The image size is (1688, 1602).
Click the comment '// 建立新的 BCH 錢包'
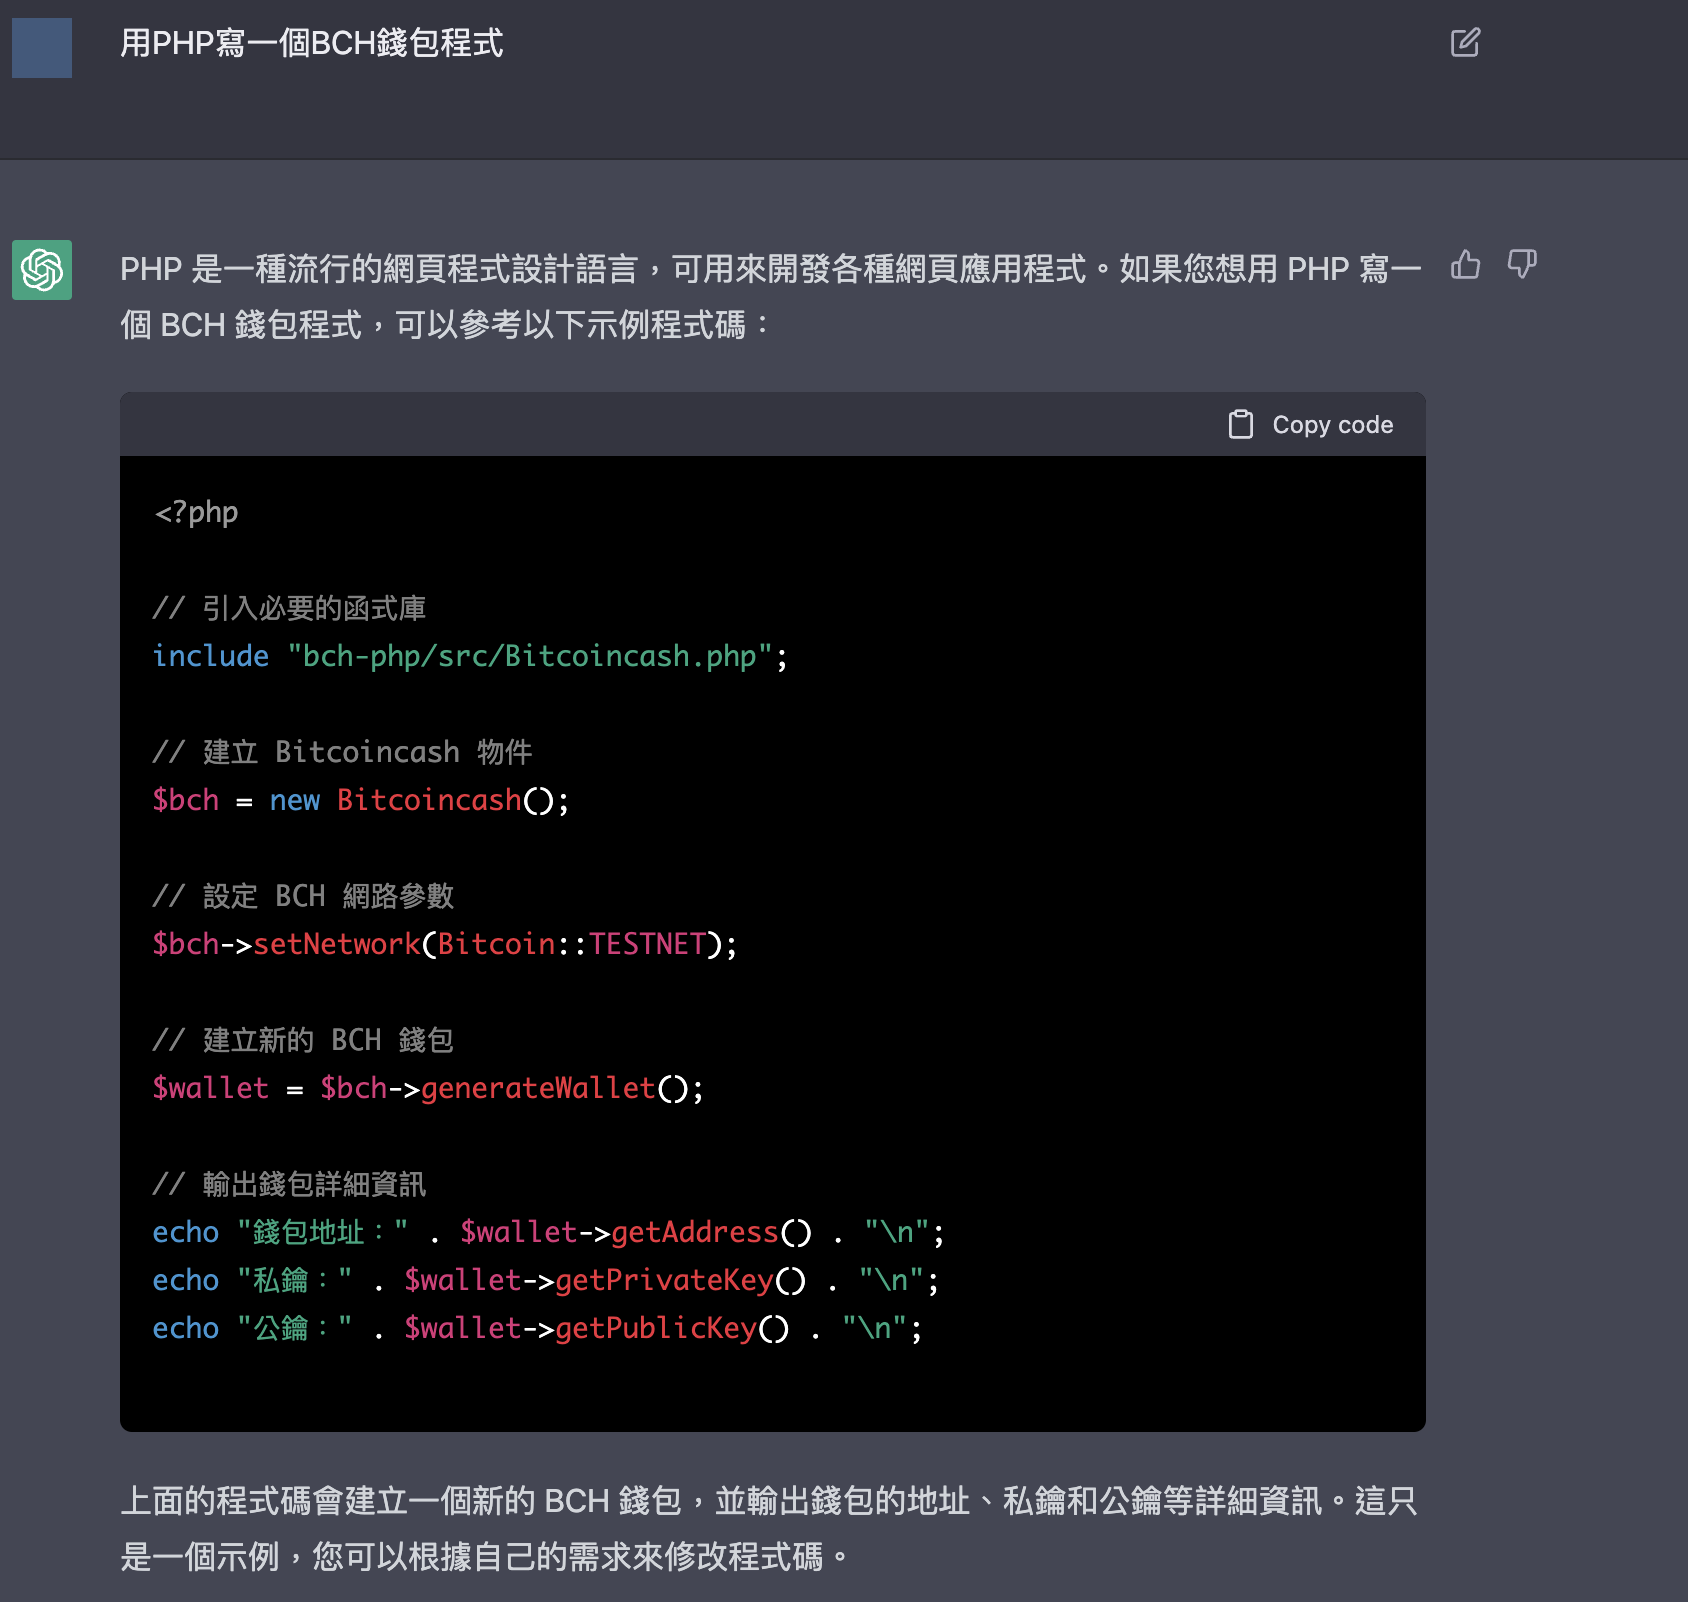[x=303, y=1040]
